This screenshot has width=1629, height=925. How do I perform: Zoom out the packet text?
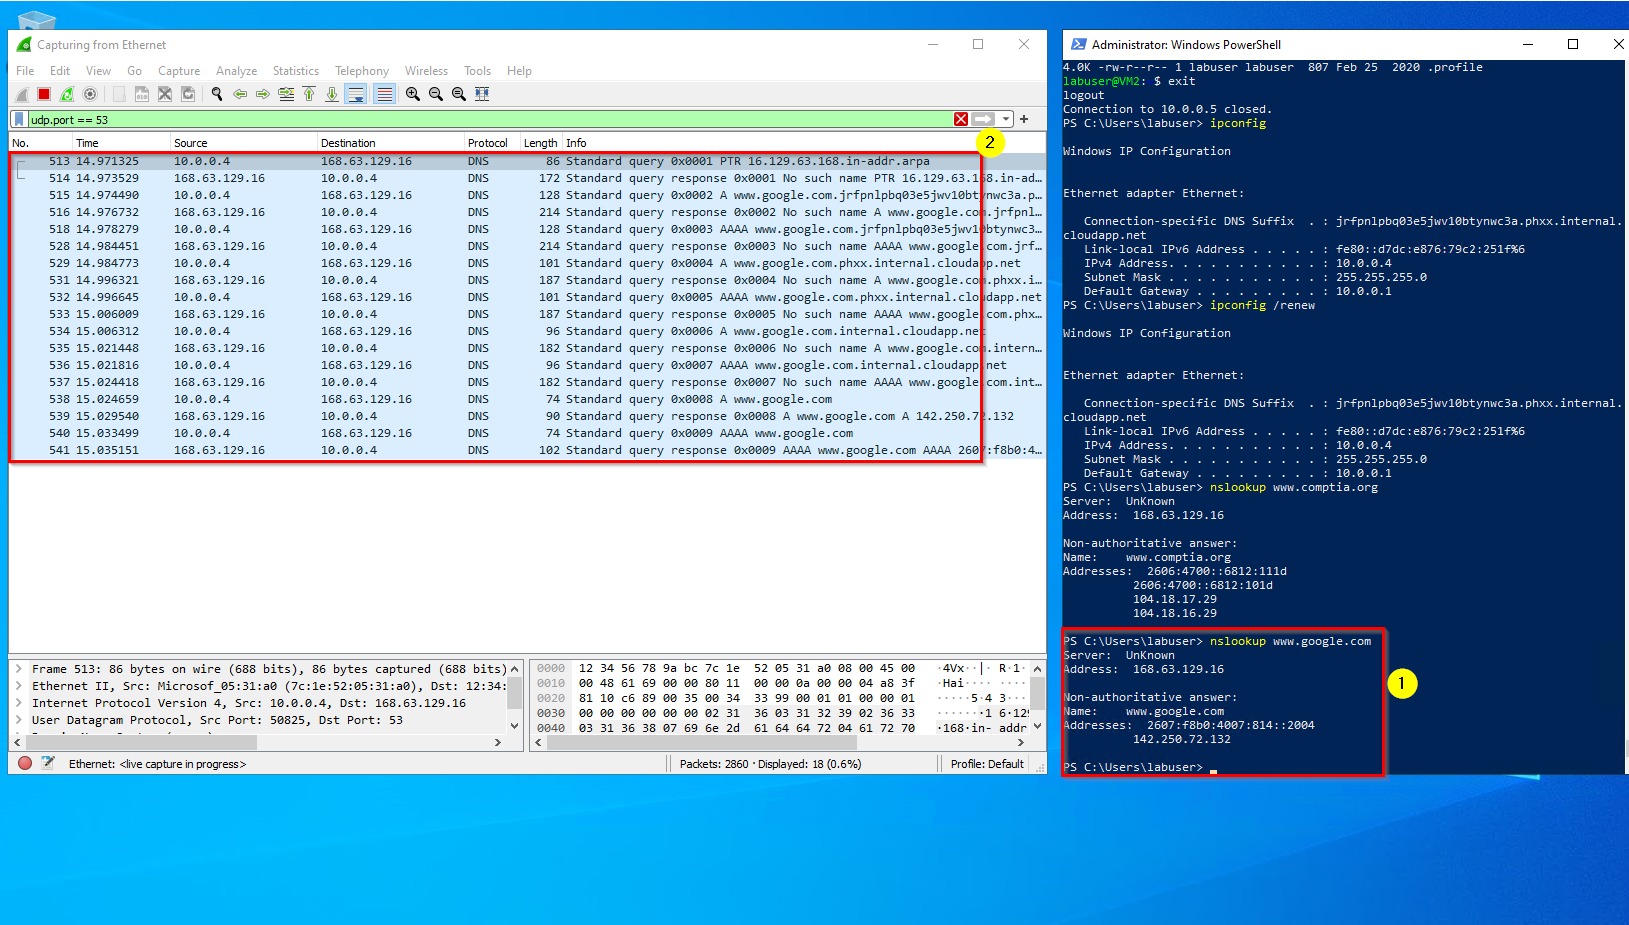(x=436, y=94)
